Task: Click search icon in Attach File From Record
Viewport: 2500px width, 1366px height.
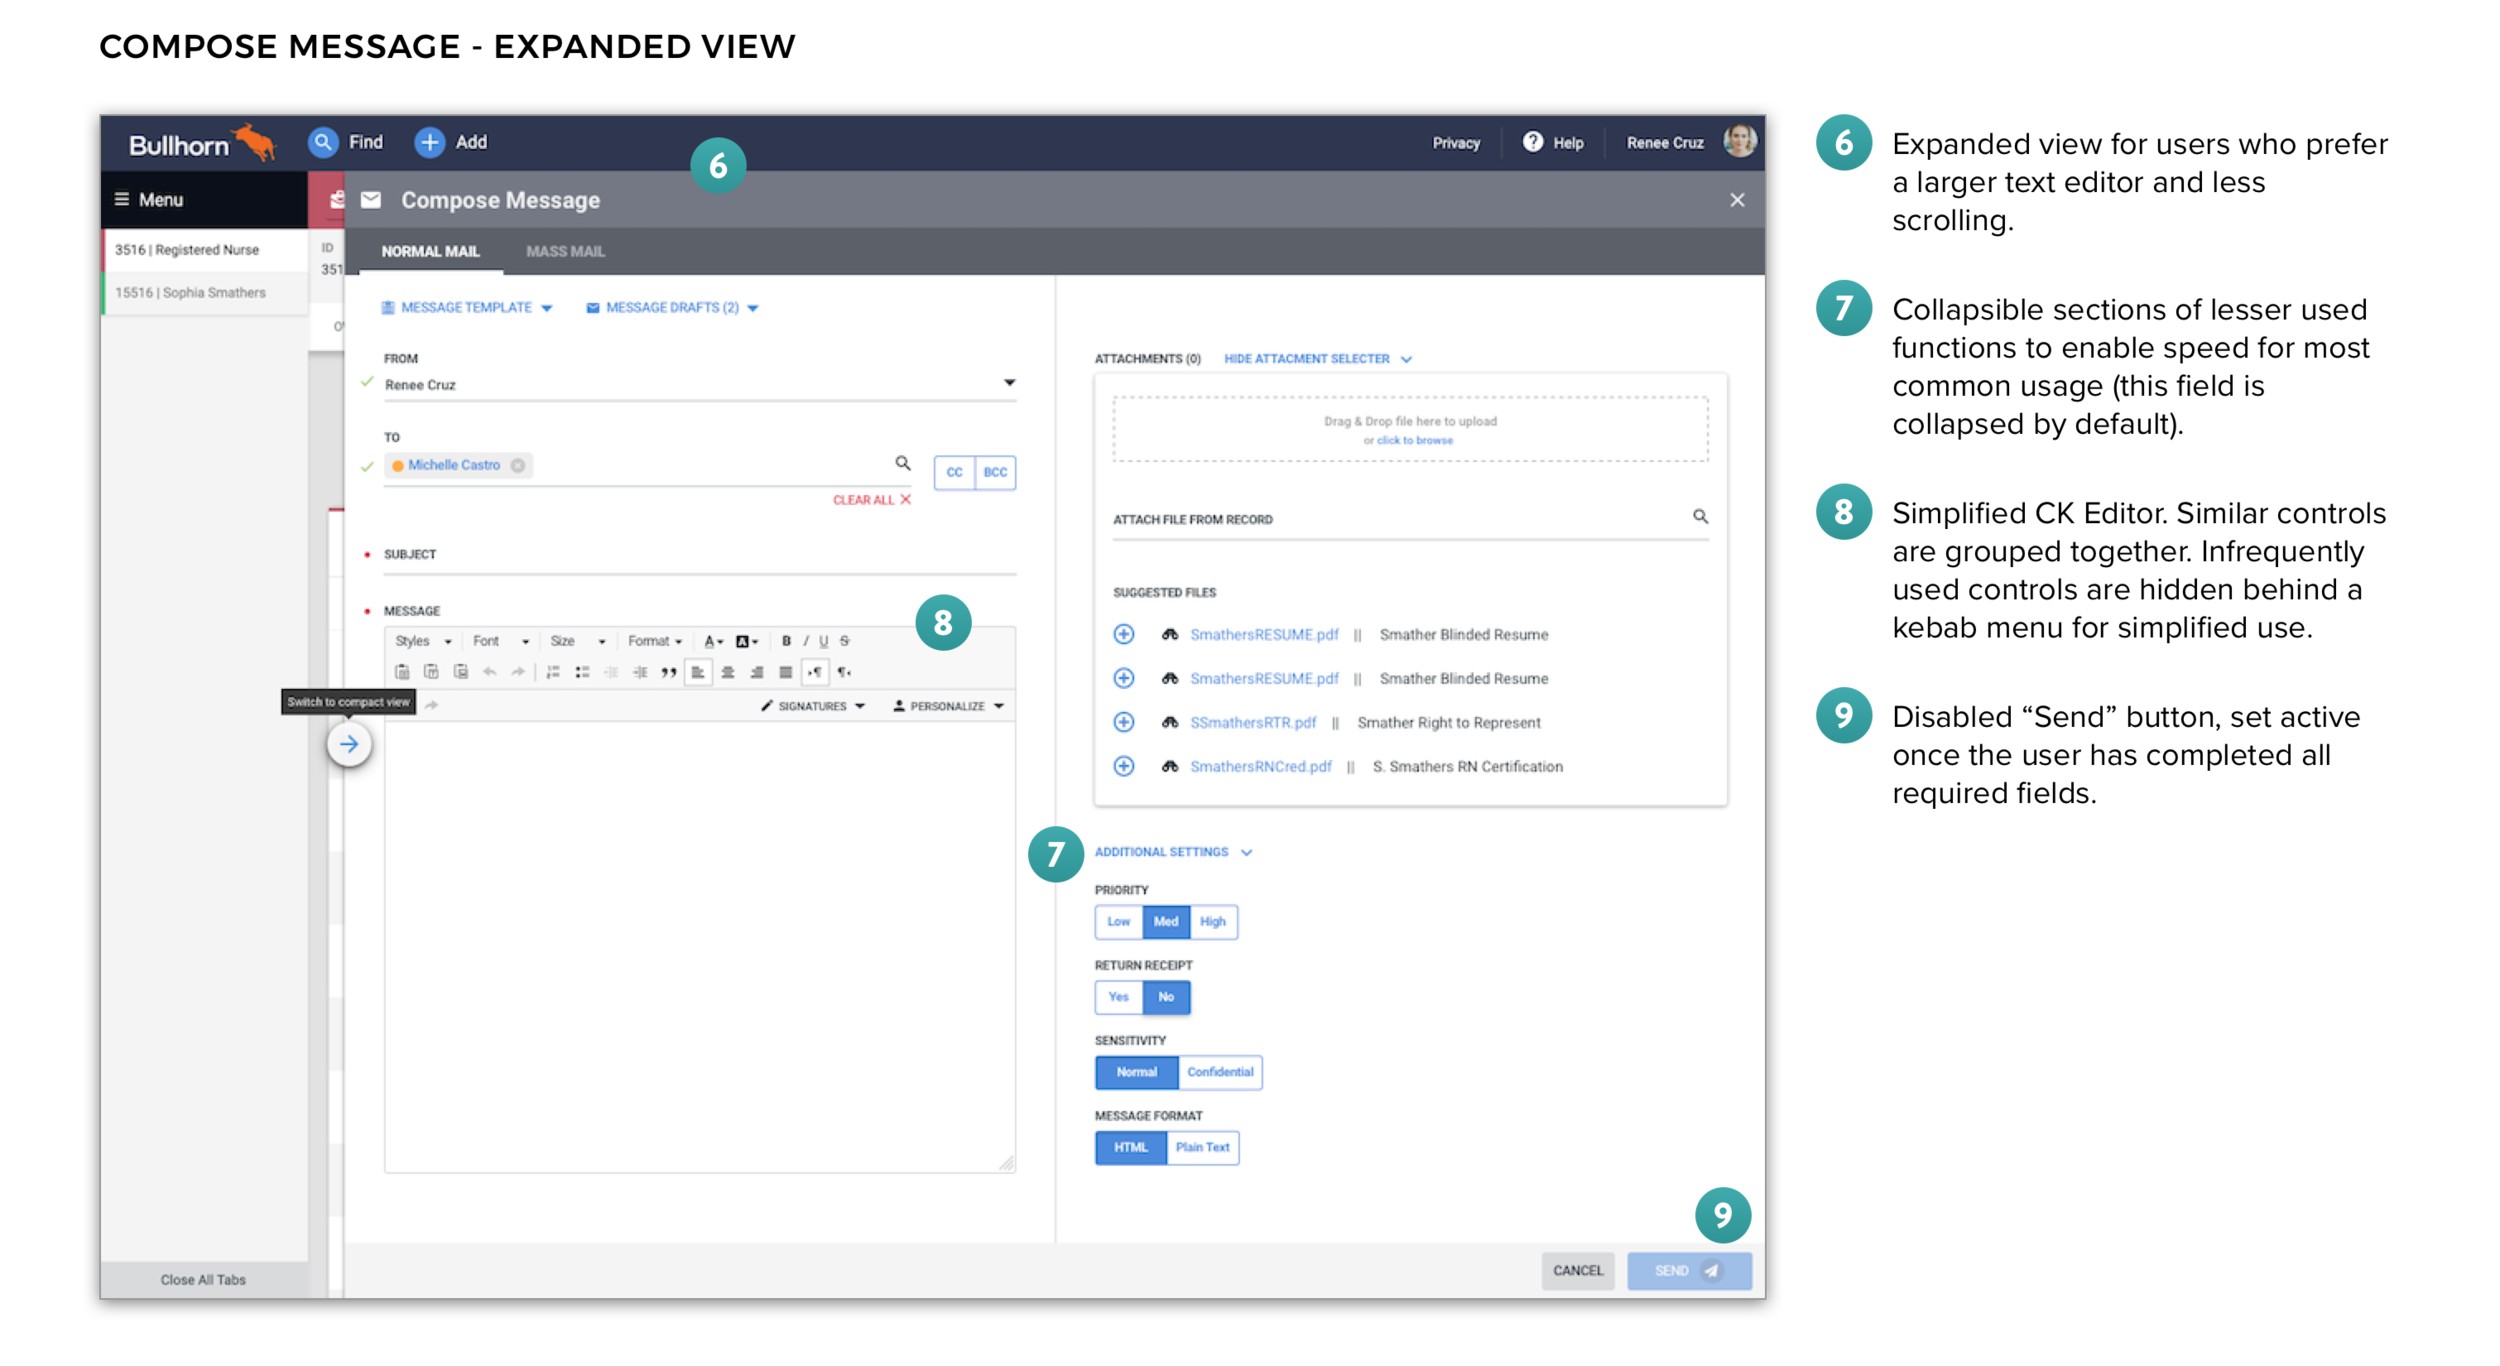Action: (1700, 517)
